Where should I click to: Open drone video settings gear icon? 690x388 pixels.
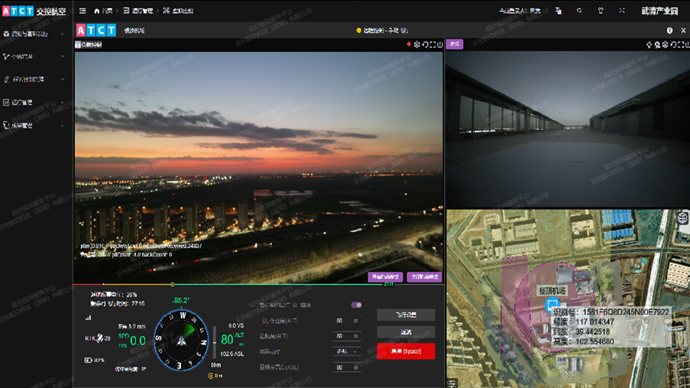tap(417, 44)
